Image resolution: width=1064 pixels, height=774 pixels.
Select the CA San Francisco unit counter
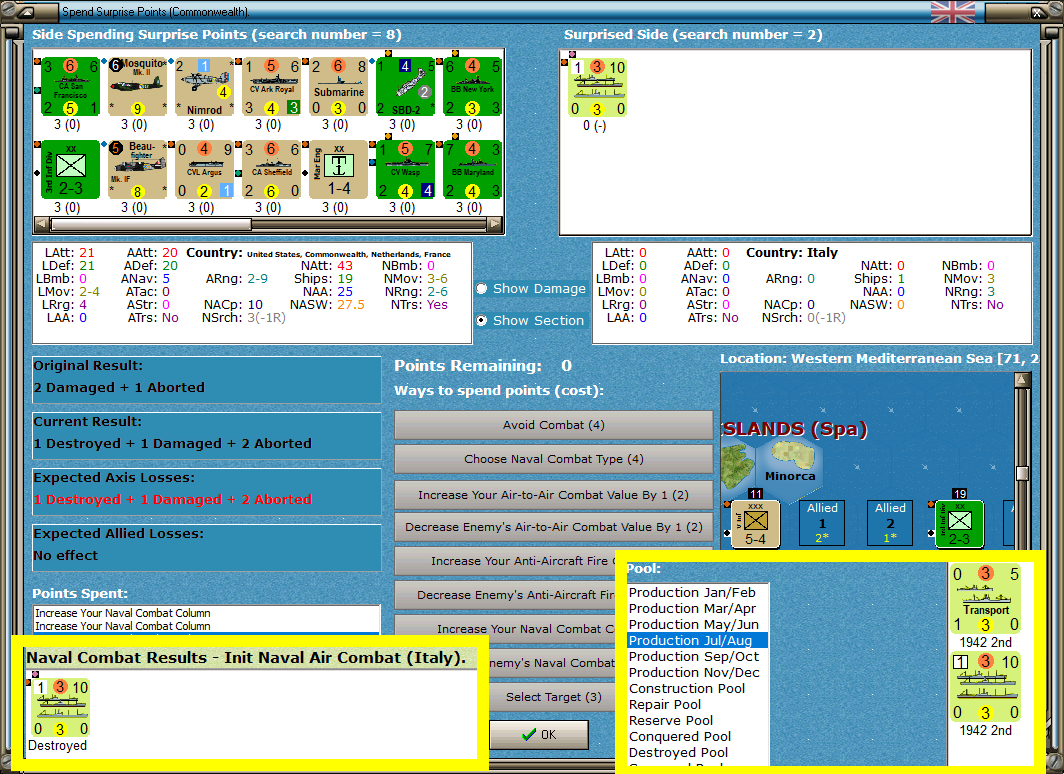pos(70,87)
